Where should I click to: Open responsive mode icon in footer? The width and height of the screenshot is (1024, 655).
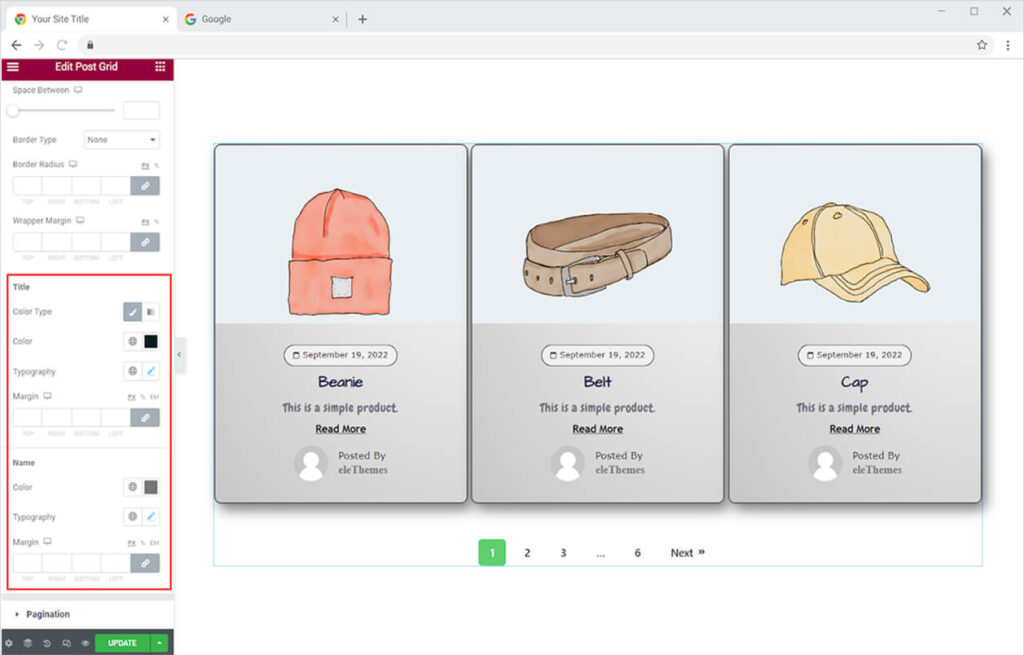pyautogui.click(x=66, y=643)
